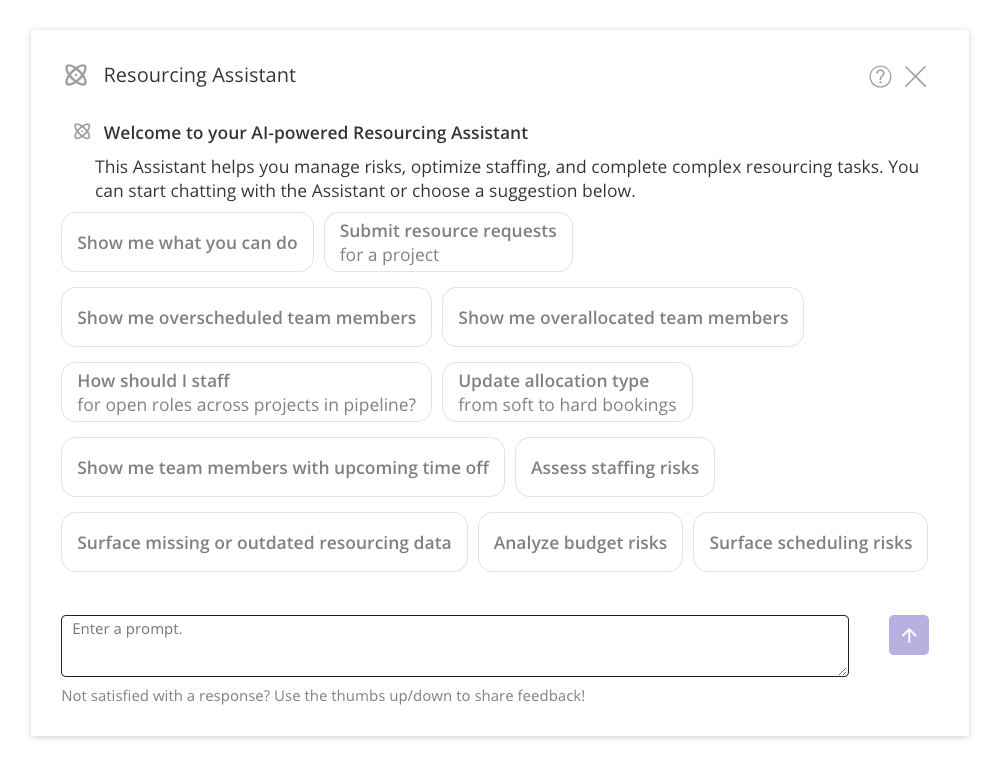Click the thumbs feedback hint text
999x768 pixels.
(x=323, y=695)
